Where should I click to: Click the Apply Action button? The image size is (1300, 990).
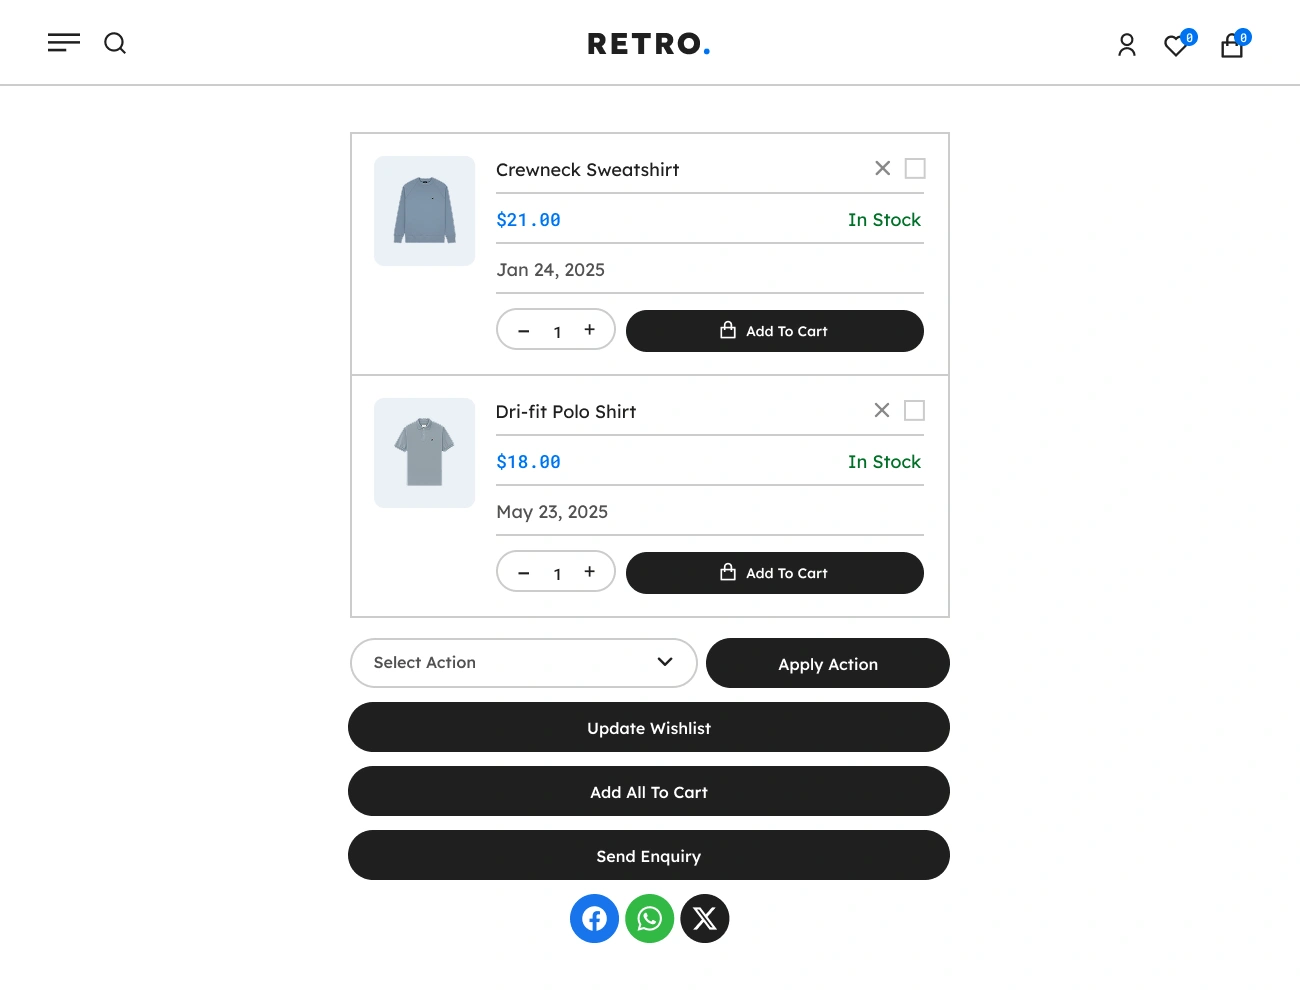pos(828,663)
